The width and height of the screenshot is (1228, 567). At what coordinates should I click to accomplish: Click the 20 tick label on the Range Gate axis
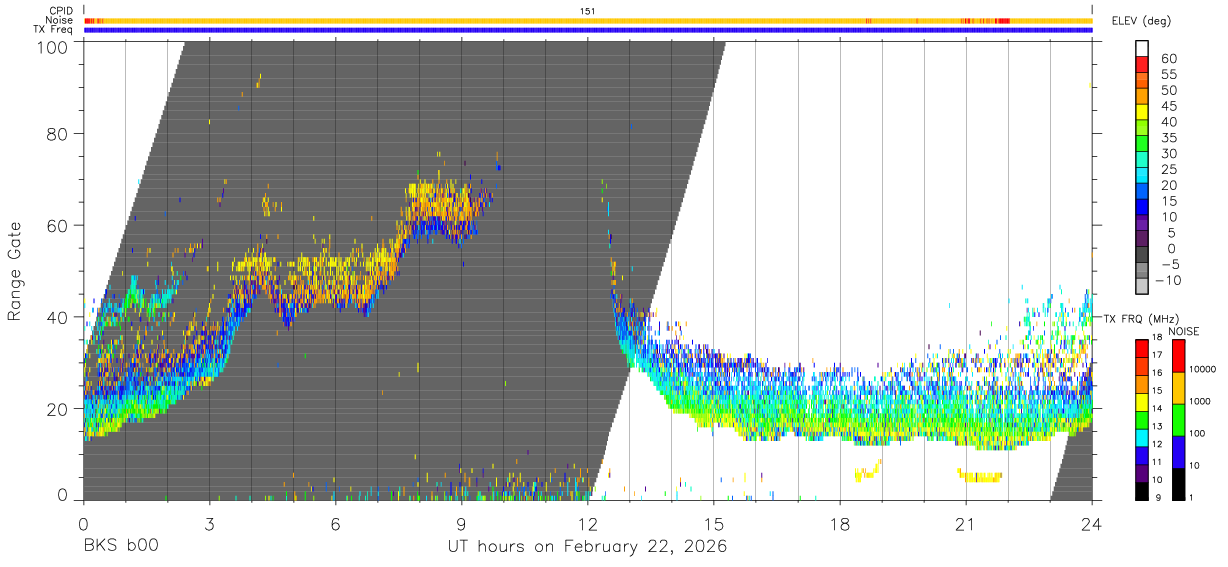click(59, 408)
